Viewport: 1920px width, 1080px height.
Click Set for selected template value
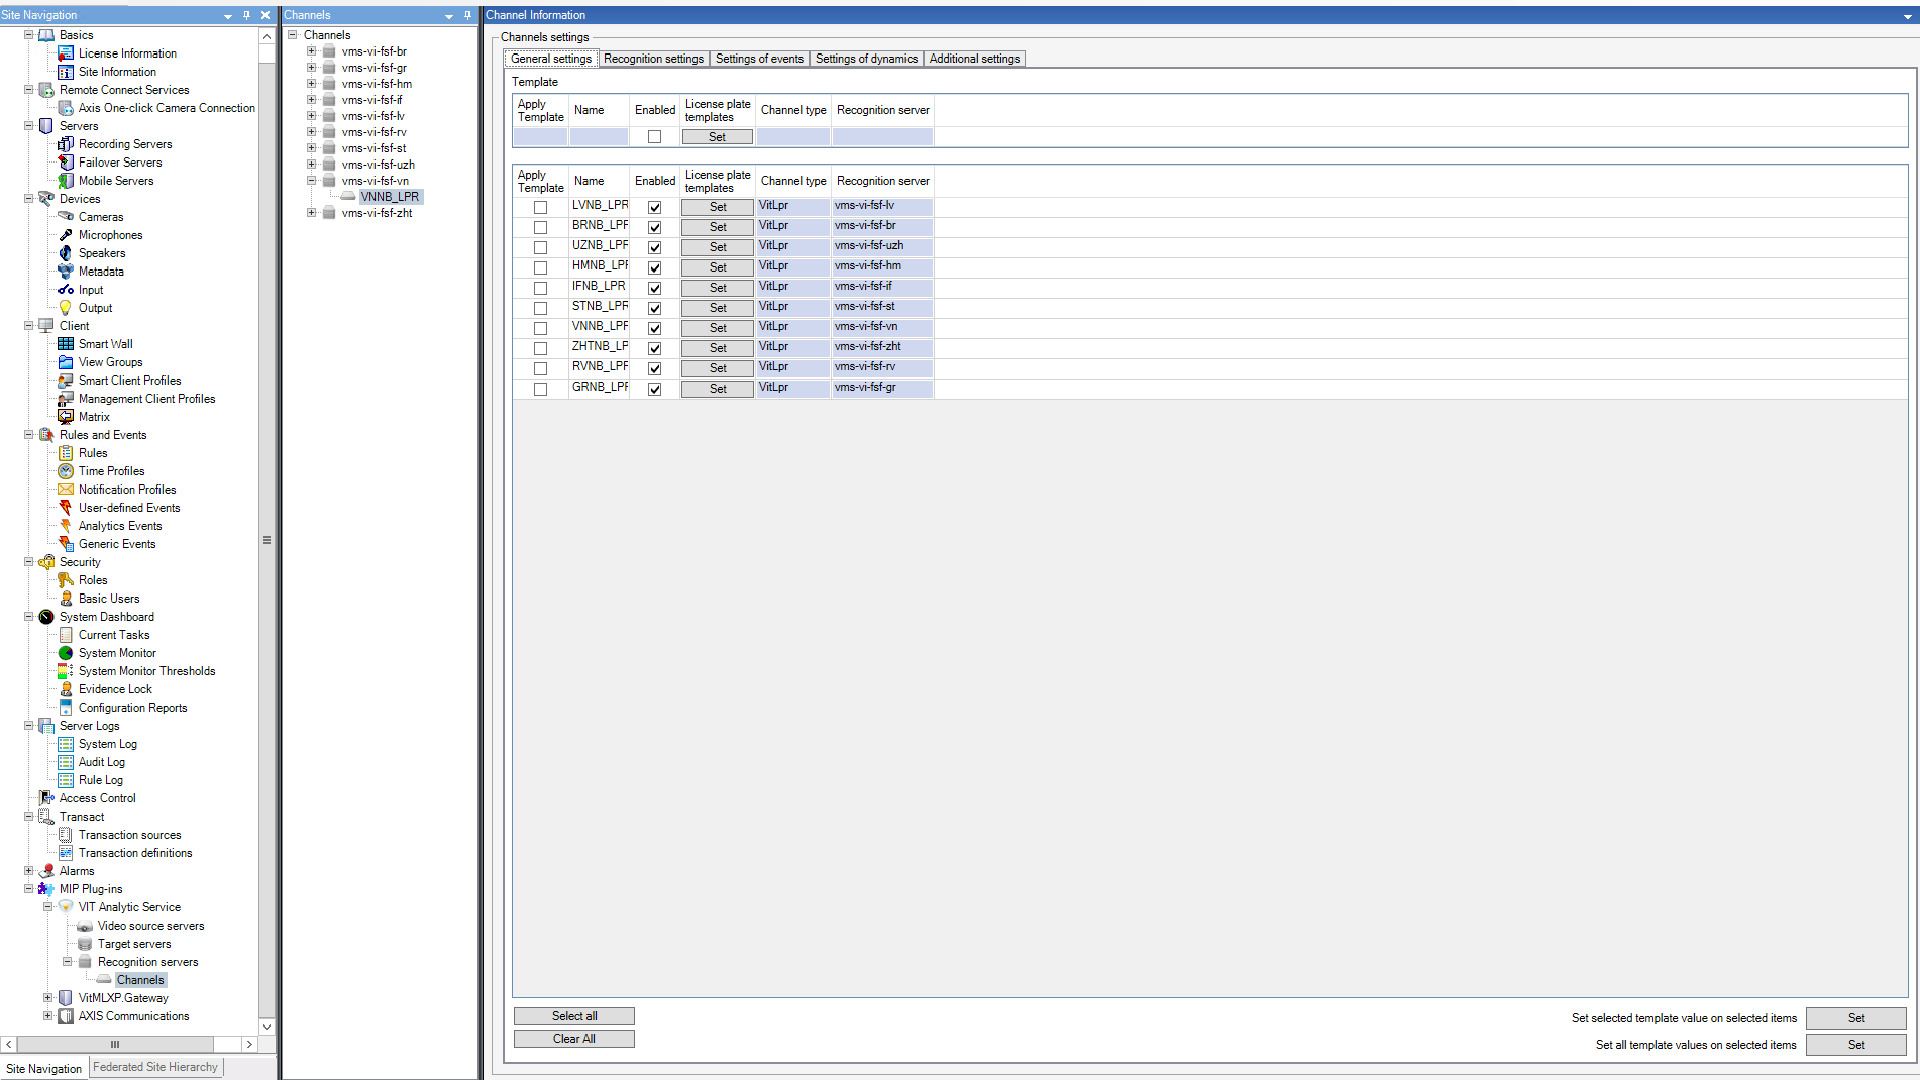1856,1018
